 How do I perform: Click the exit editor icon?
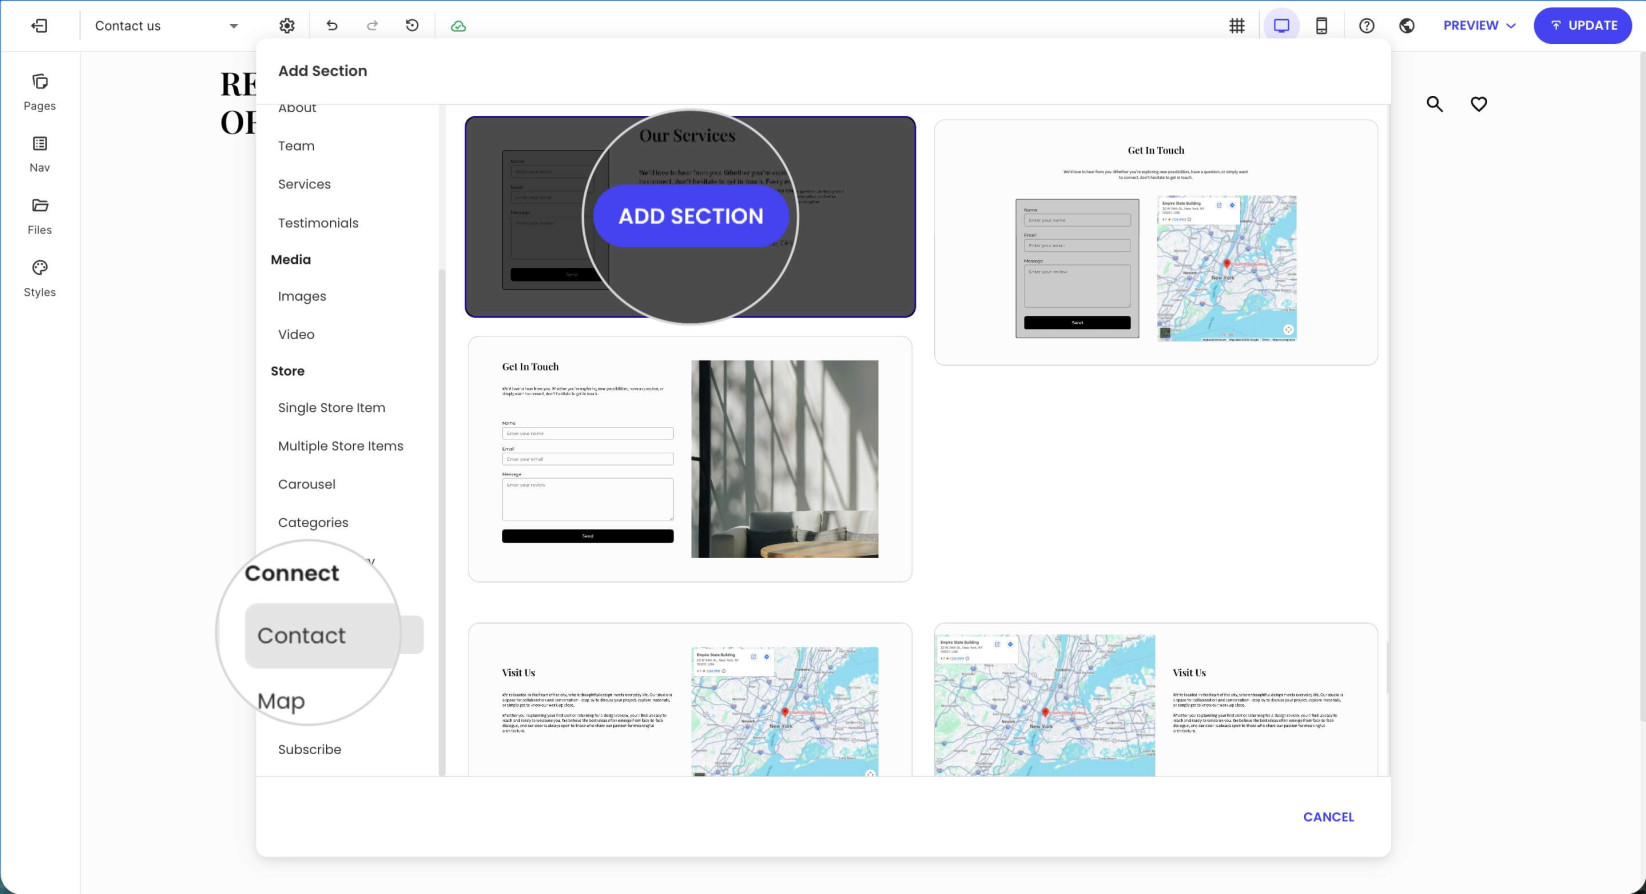click(x=39, y=26)
